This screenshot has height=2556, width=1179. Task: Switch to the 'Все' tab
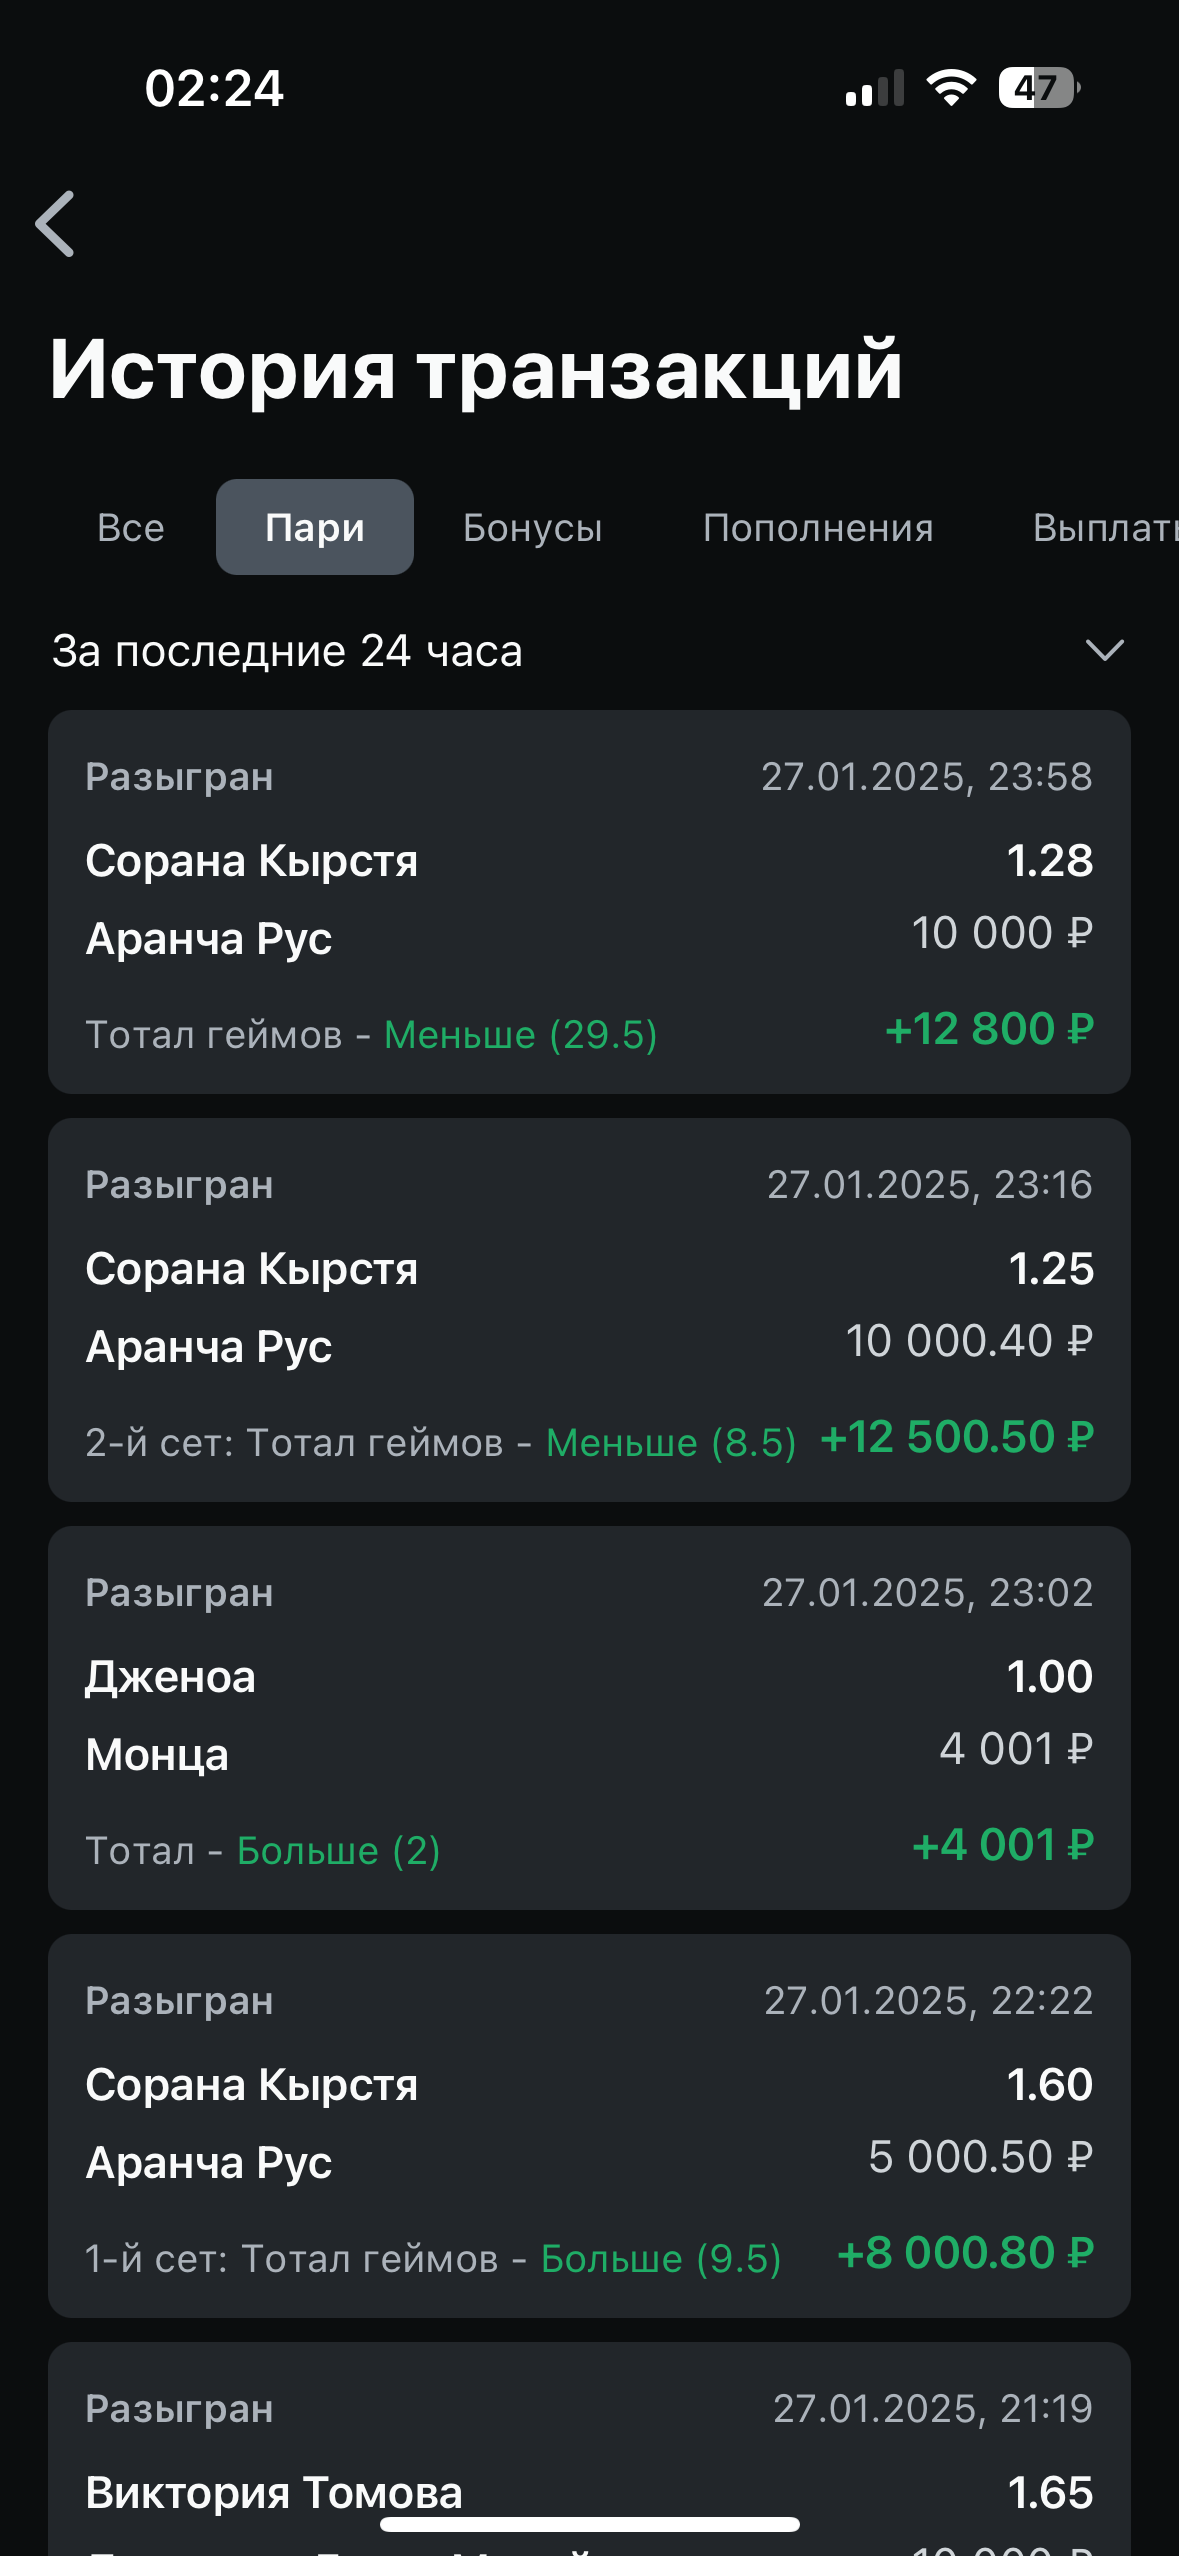pos(131,527)
